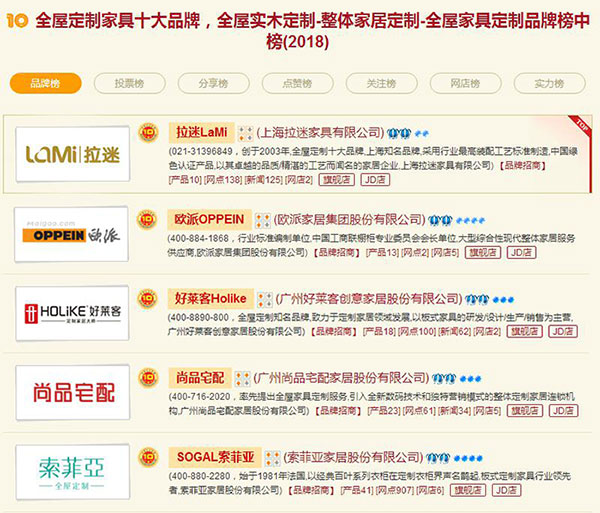
Task: Click the medal badge beside 拉迷LaMi
Action: 149,133
